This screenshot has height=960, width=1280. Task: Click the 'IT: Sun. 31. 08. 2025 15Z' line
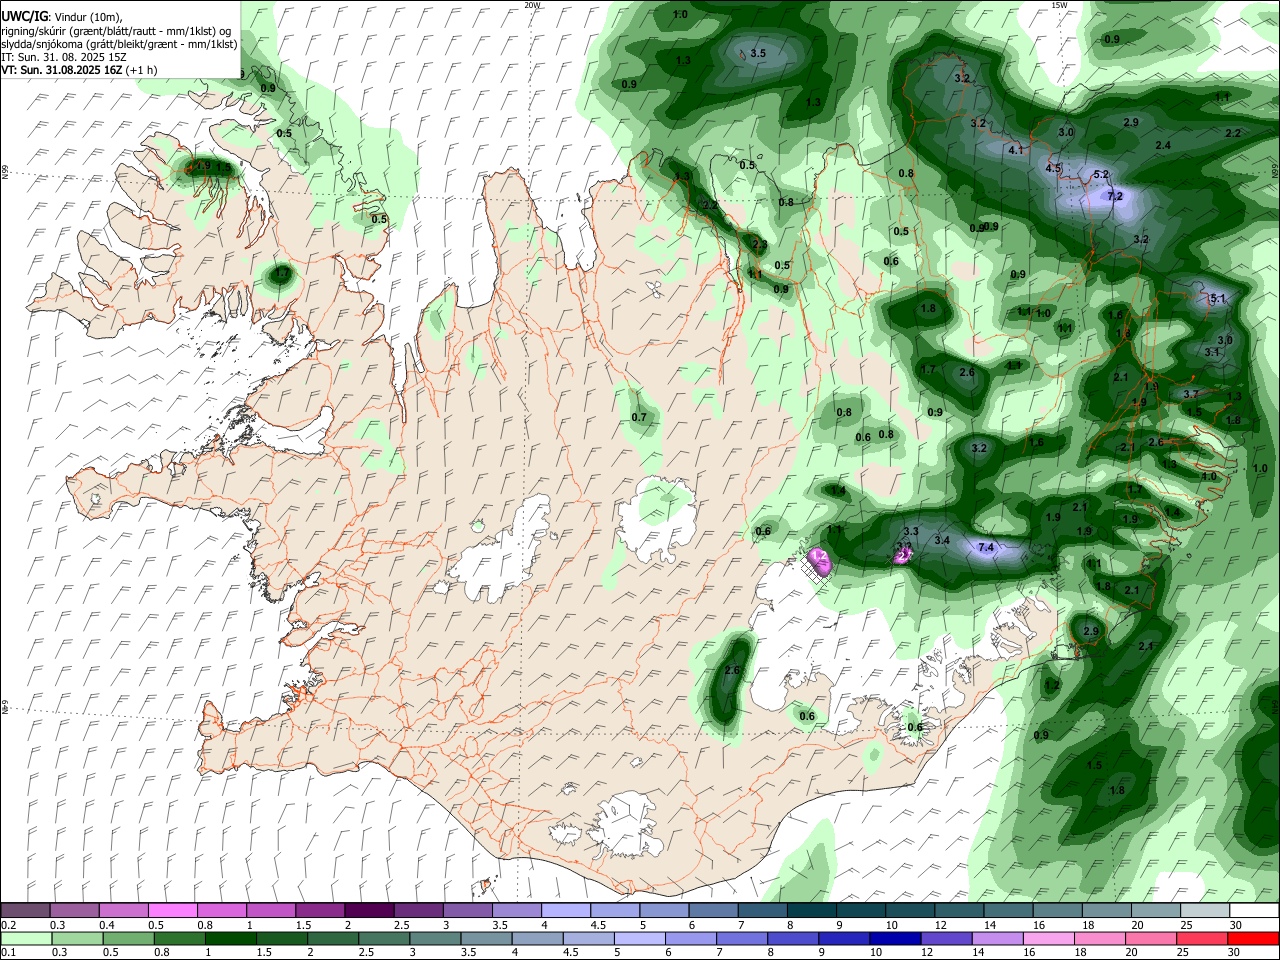click(63, 58)
